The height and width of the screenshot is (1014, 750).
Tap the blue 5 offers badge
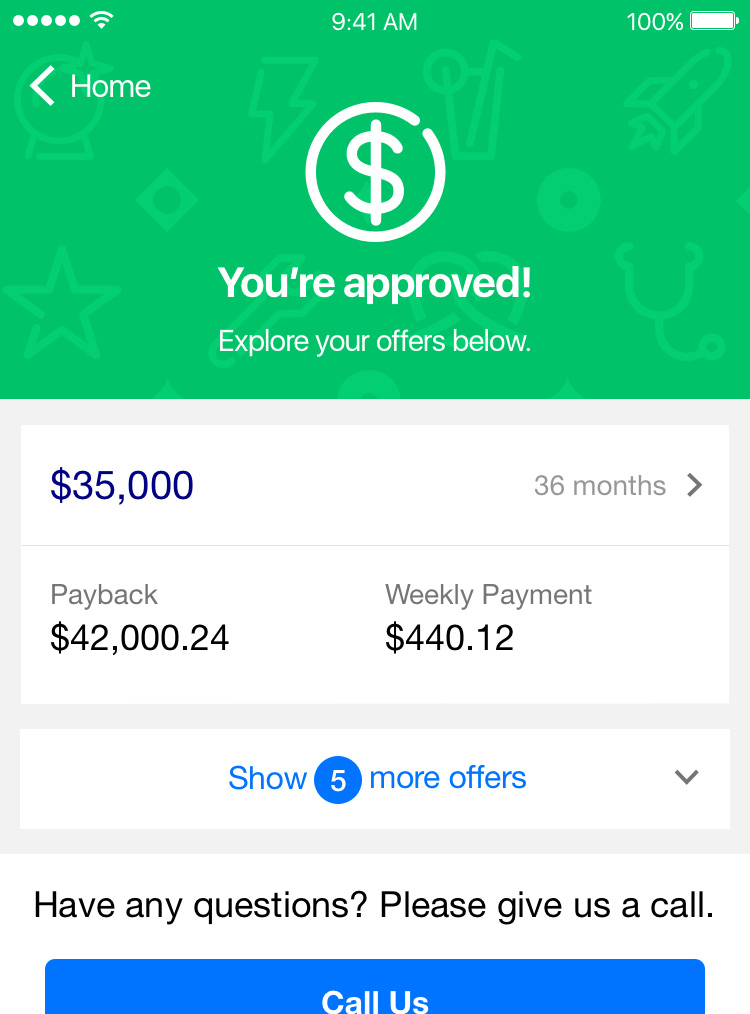pyautogui.click(x=338, y=779)
